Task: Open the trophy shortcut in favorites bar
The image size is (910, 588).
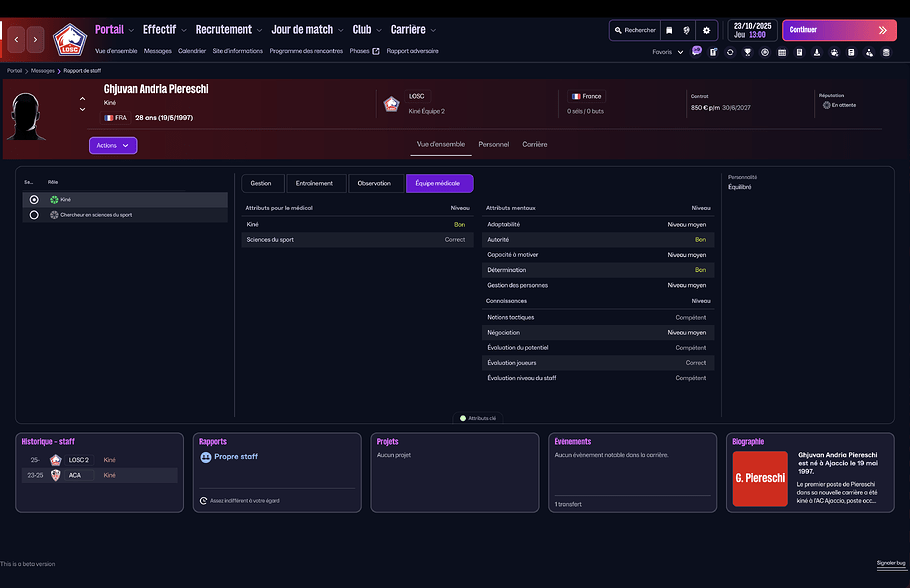Action: coord(747,52)
